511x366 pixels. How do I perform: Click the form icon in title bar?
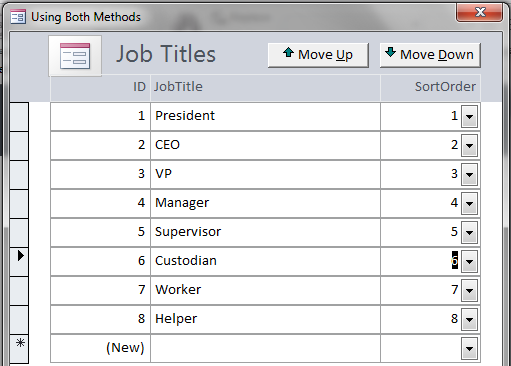click(x=18, y=17)
